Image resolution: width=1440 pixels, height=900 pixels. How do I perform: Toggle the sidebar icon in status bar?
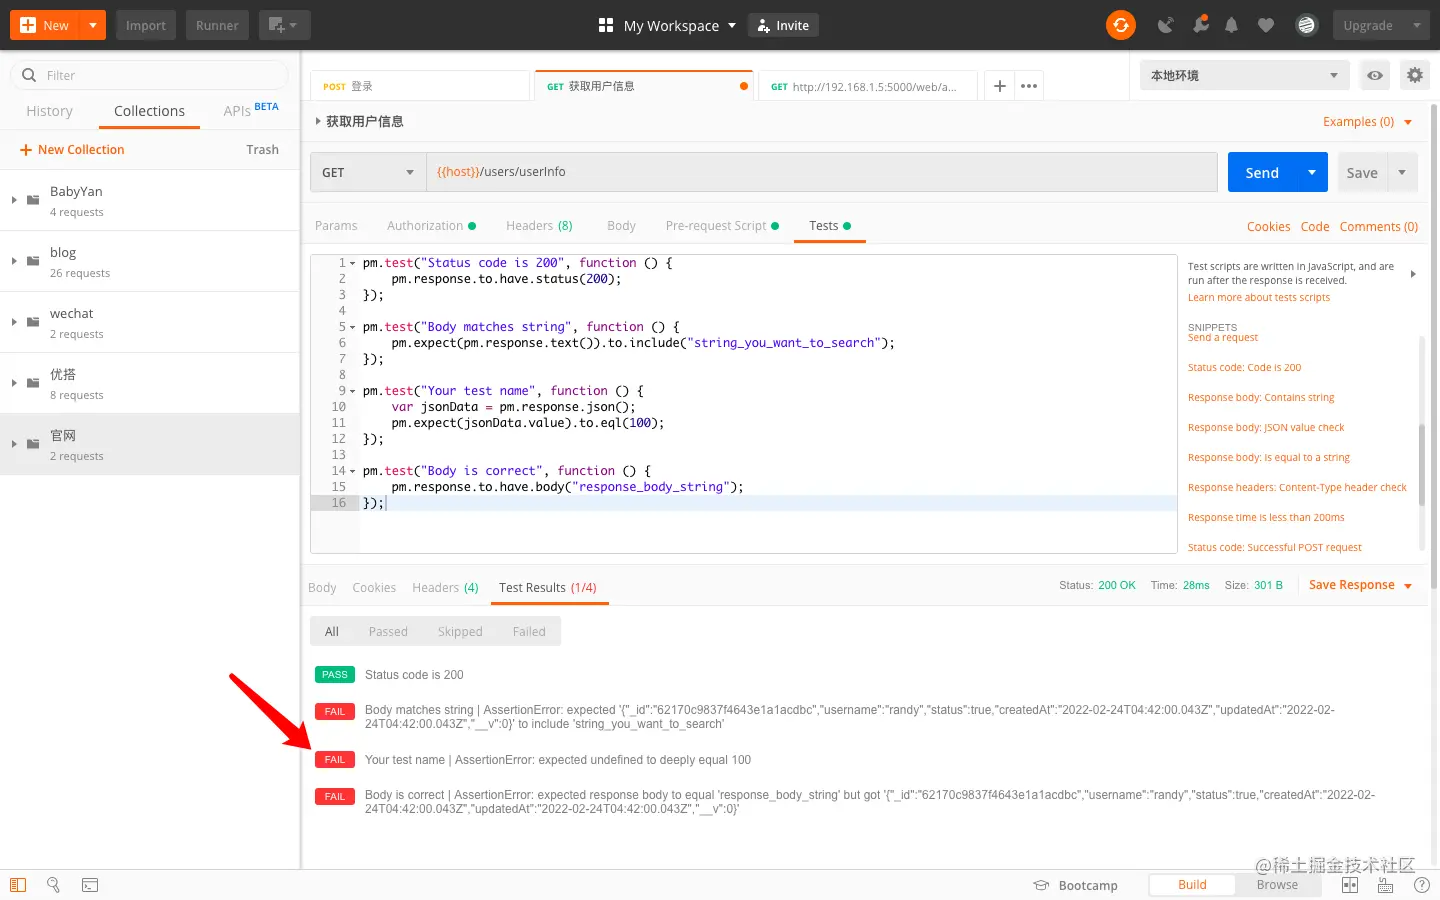(18, 885)
